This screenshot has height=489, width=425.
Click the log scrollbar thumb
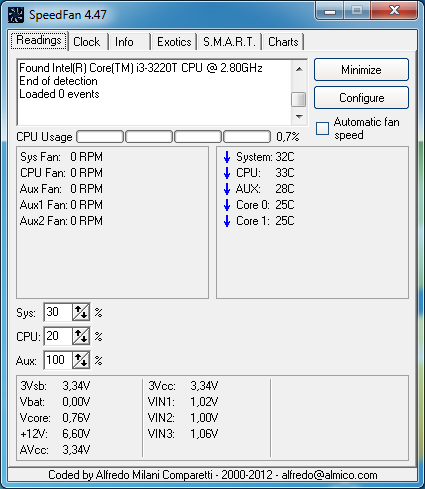299,99
